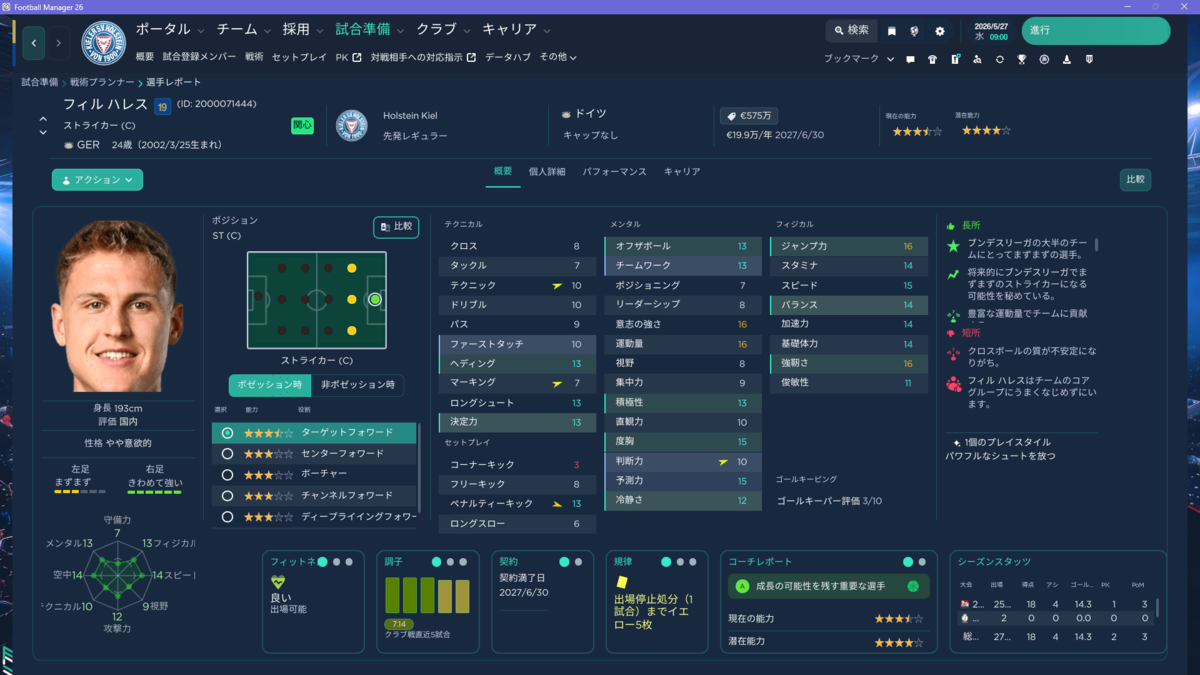
Task: Open the その他 submenu dropdown
Action: (x=558, y=57)
